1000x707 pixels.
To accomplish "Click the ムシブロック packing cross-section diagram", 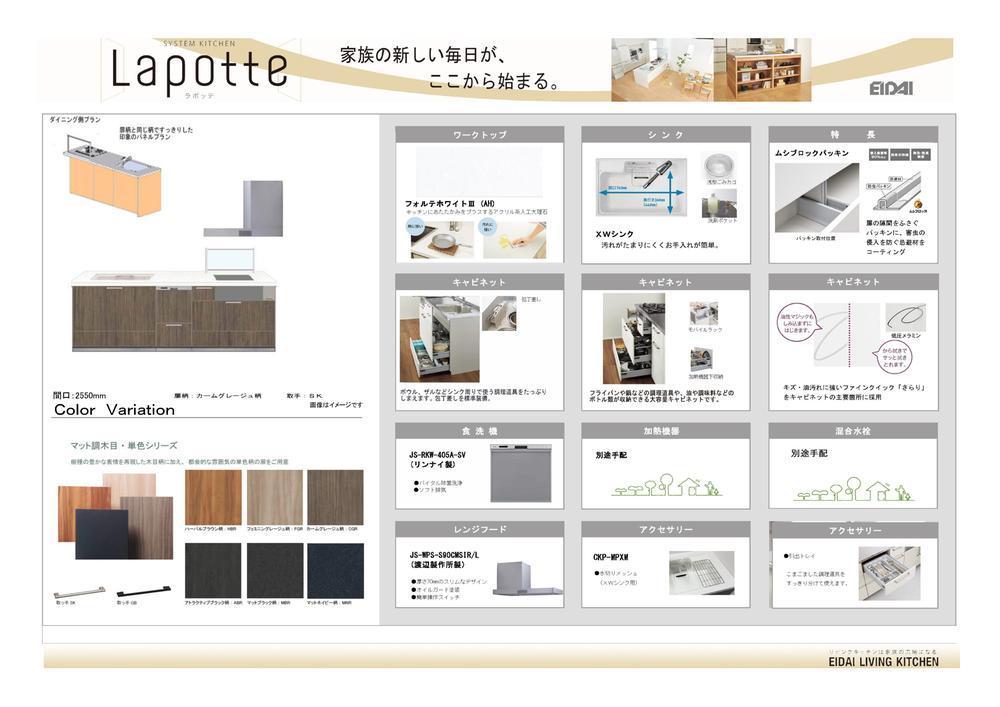I will pyautogui.click(x=895, y=193).
